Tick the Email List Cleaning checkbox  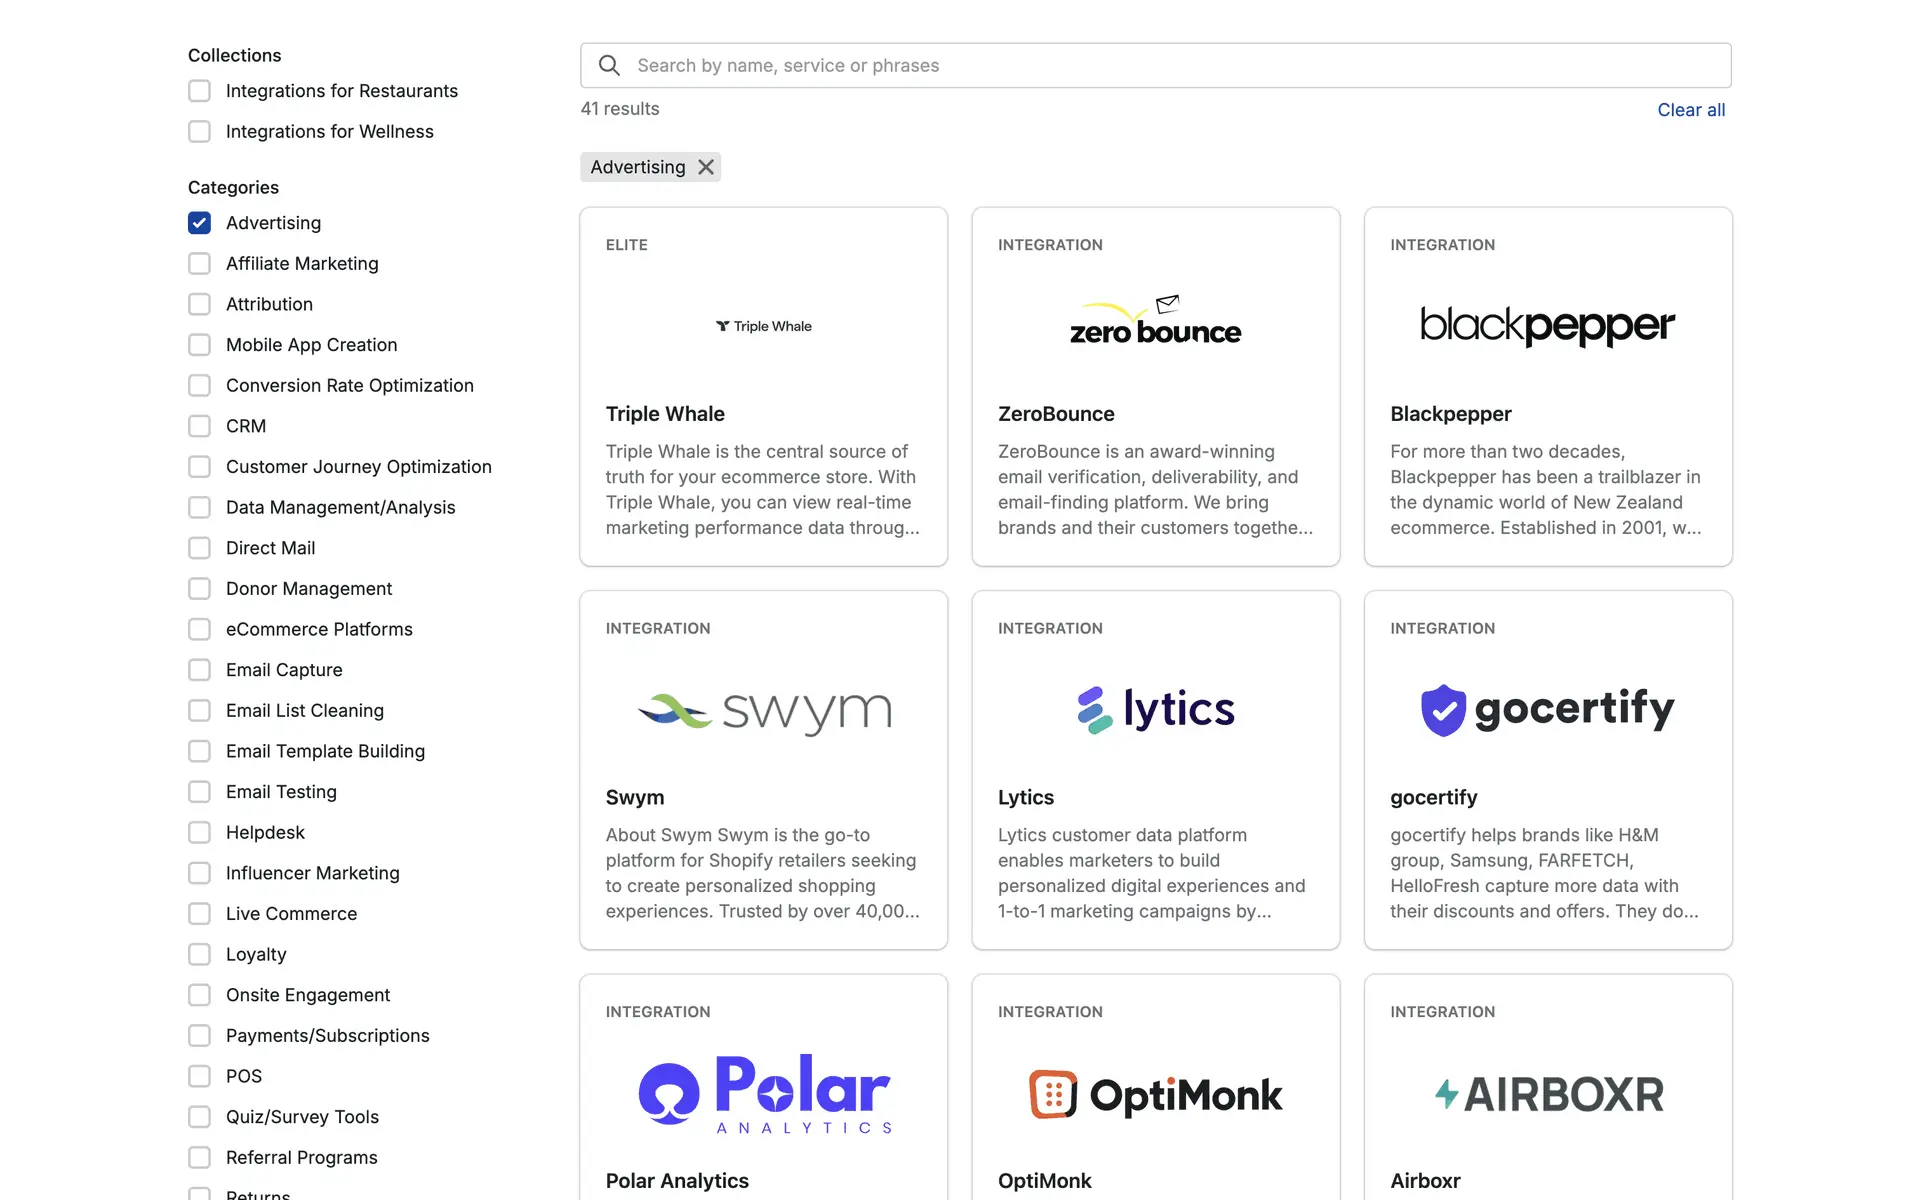pyautogui.click(x=200, y=711)
